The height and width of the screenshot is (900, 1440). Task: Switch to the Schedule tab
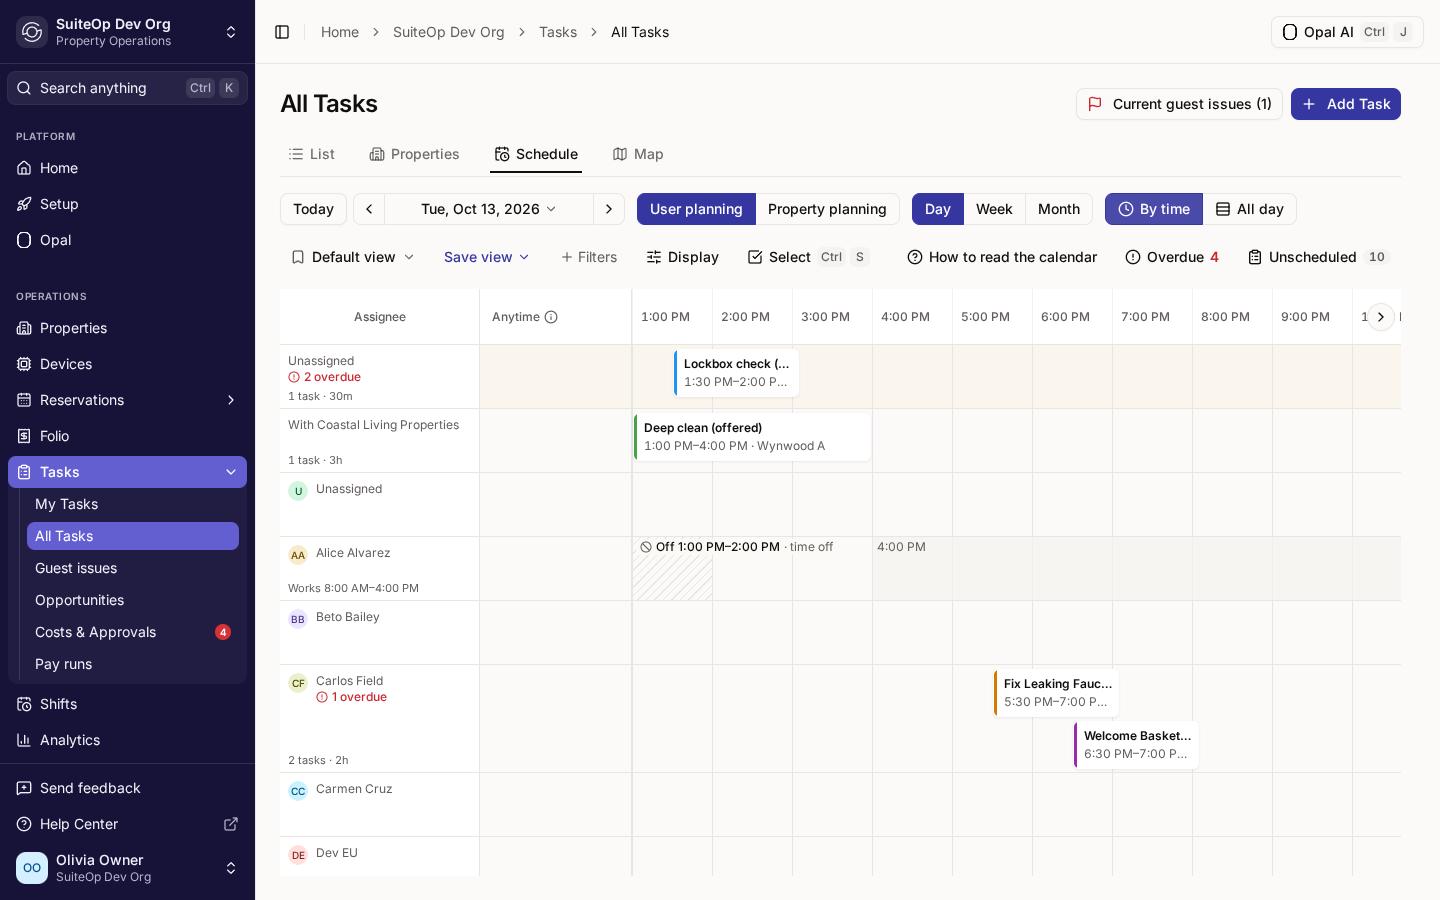(x=536, y=154)
